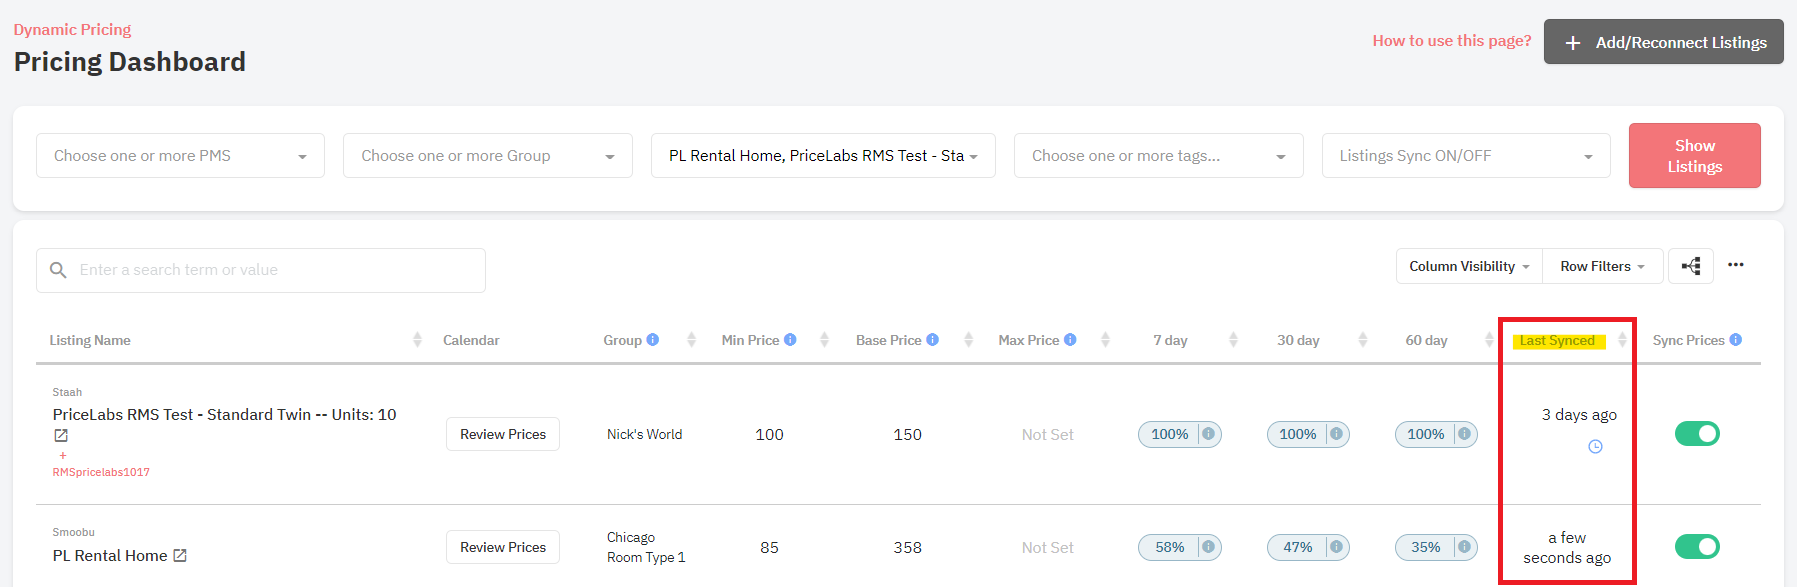The height and width of the screenshot is (587, 1797).
Task: Click the Group column info icon
Action: [653, 340]
